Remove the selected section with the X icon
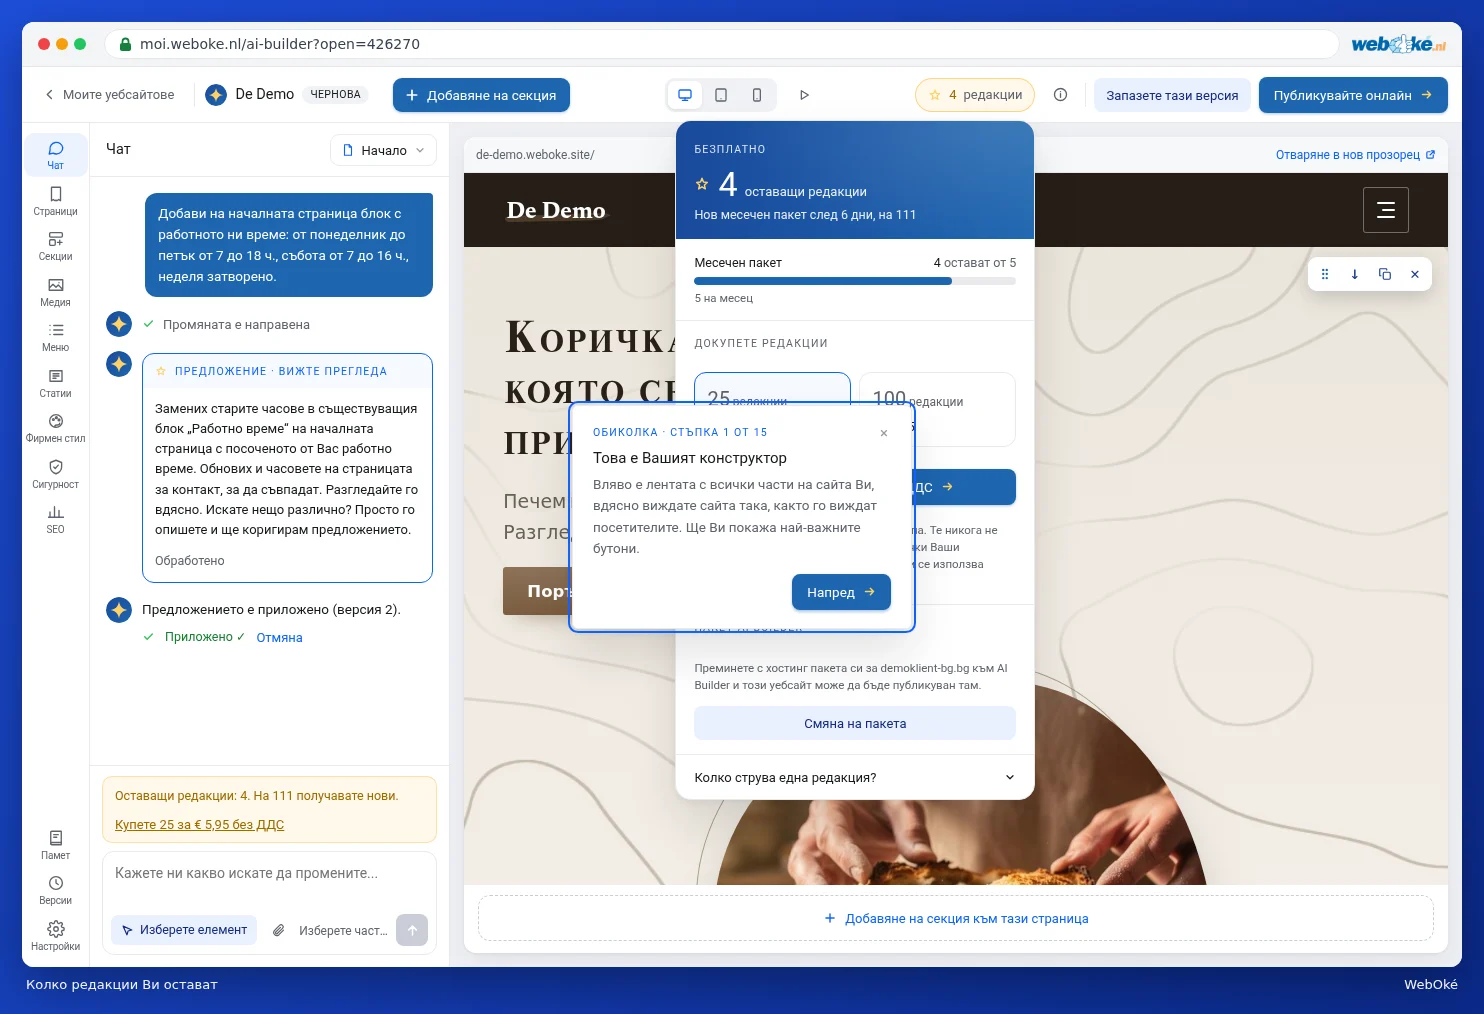This screenshot has width=1484, height=1014. click(1415, 274)
